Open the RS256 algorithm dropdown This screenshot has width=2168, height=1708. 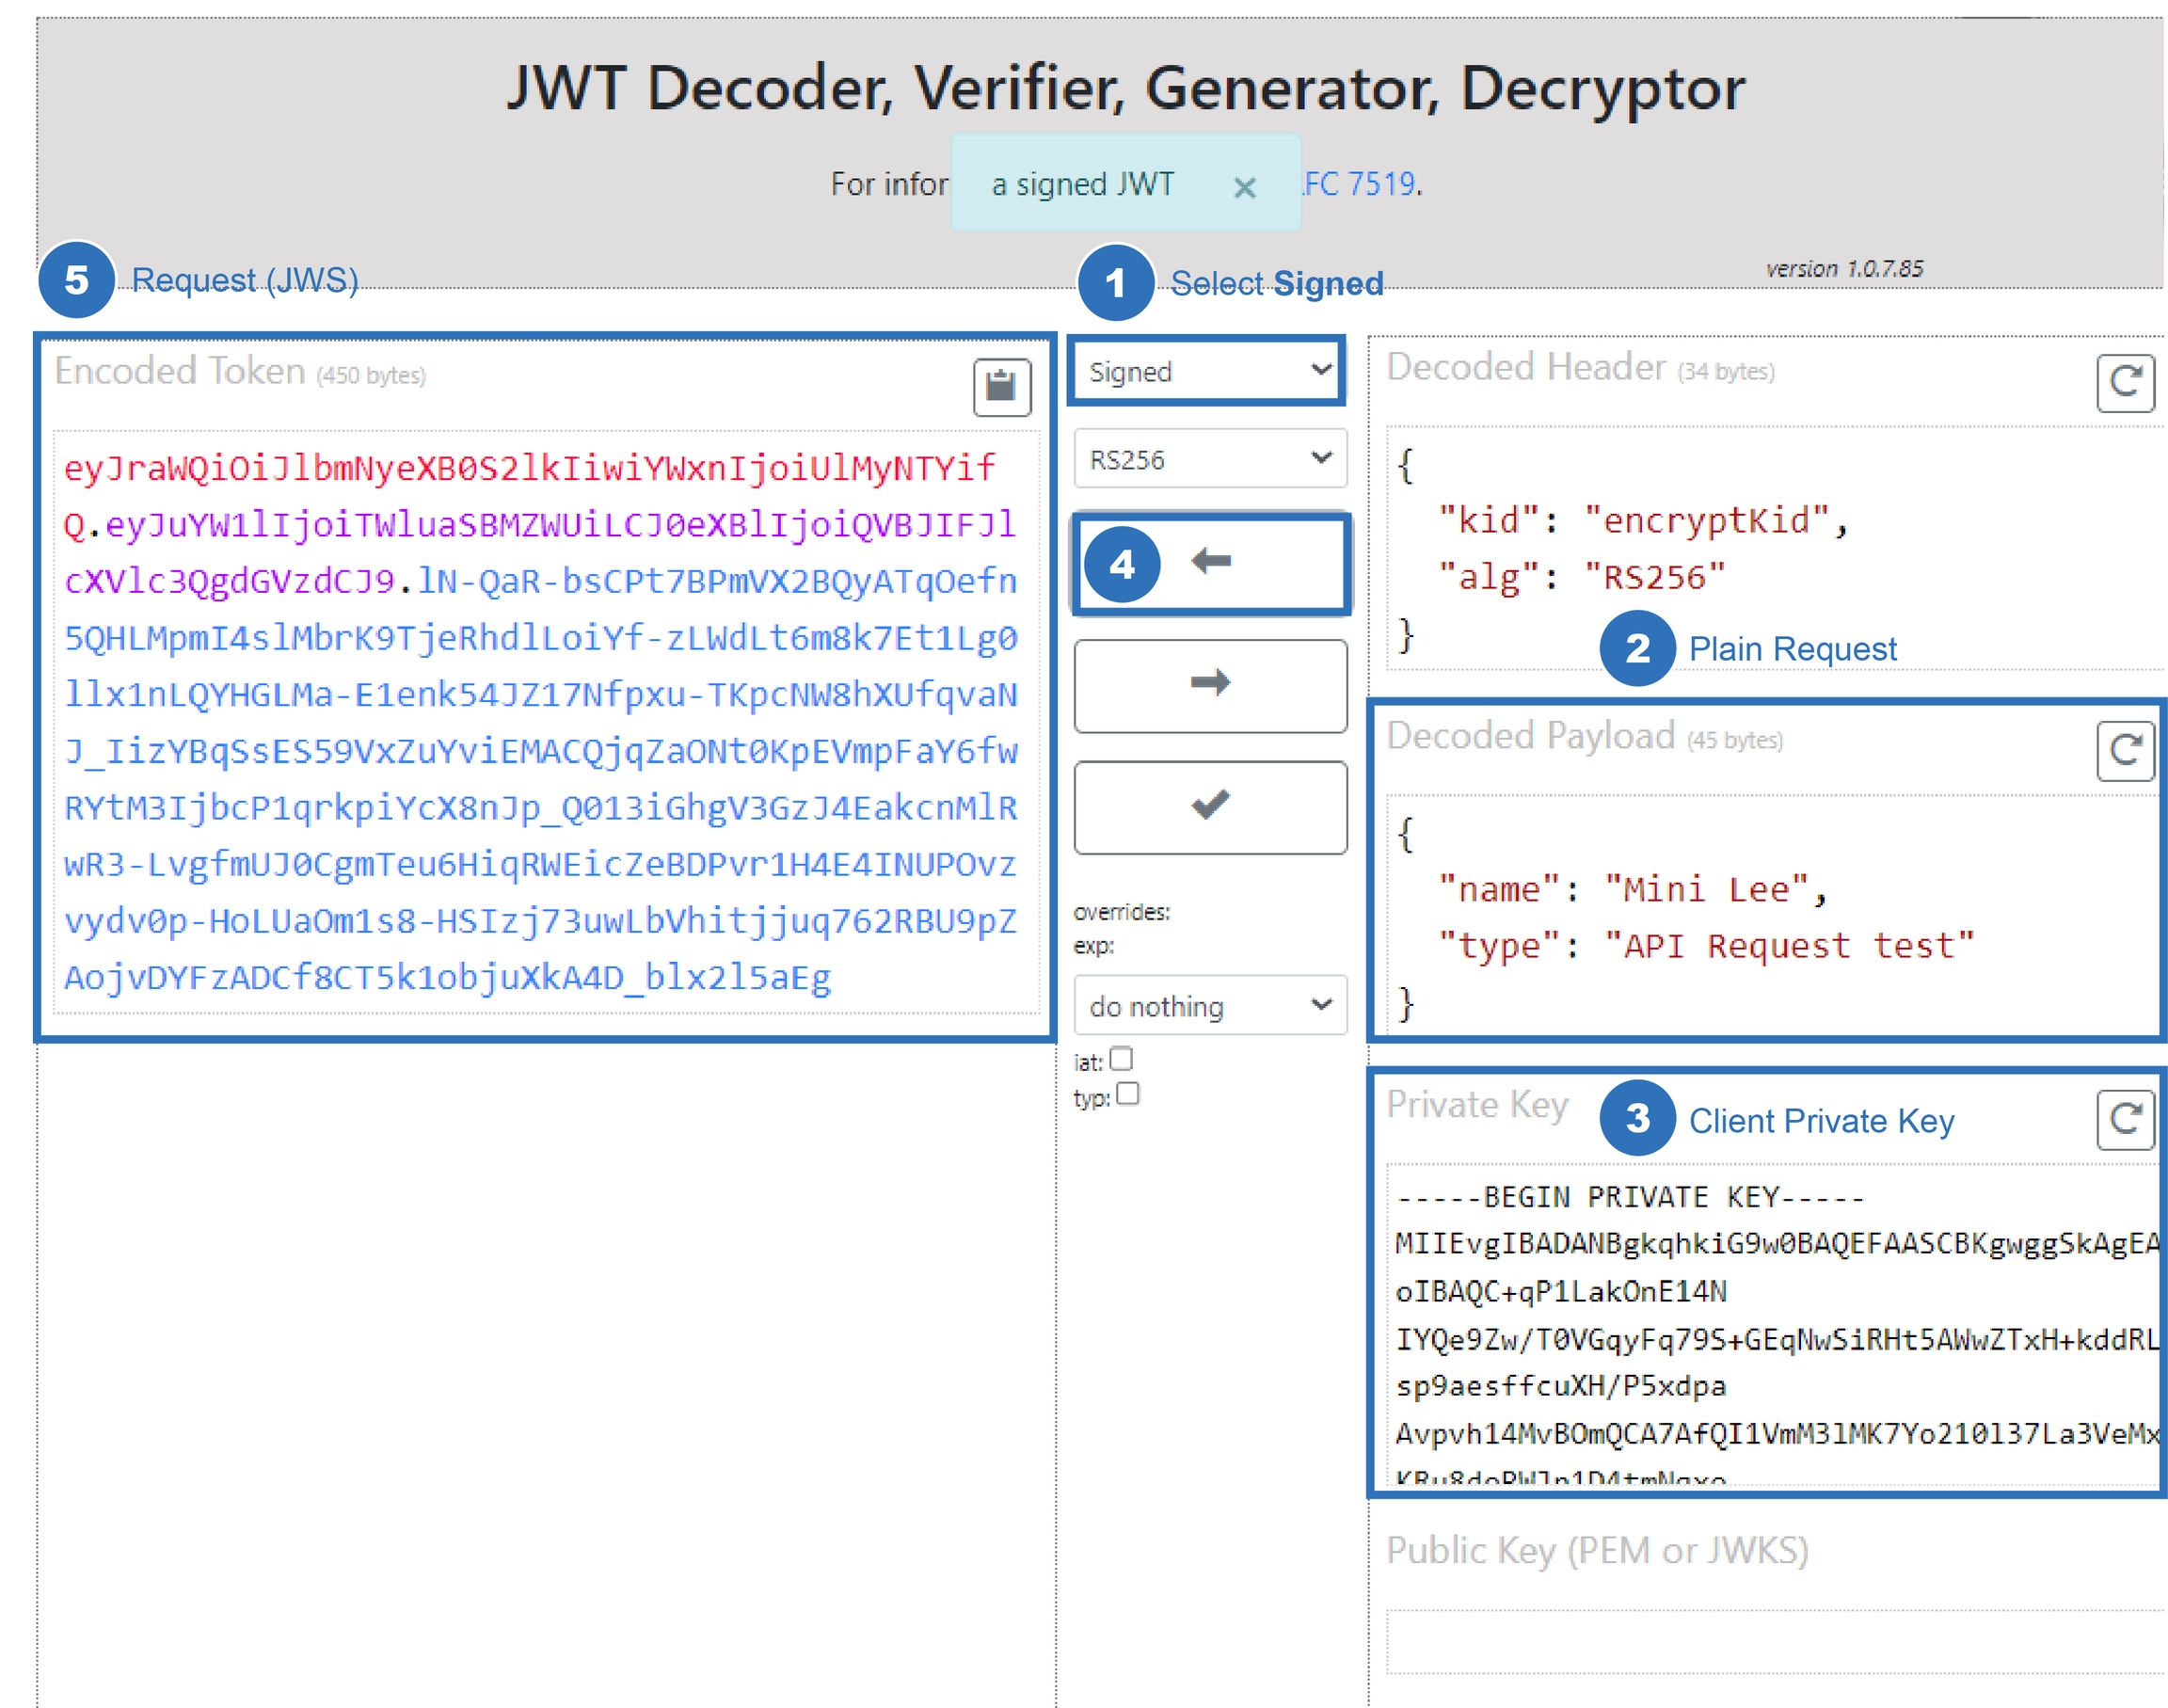pyautogui.click(x=1210, y=460)
